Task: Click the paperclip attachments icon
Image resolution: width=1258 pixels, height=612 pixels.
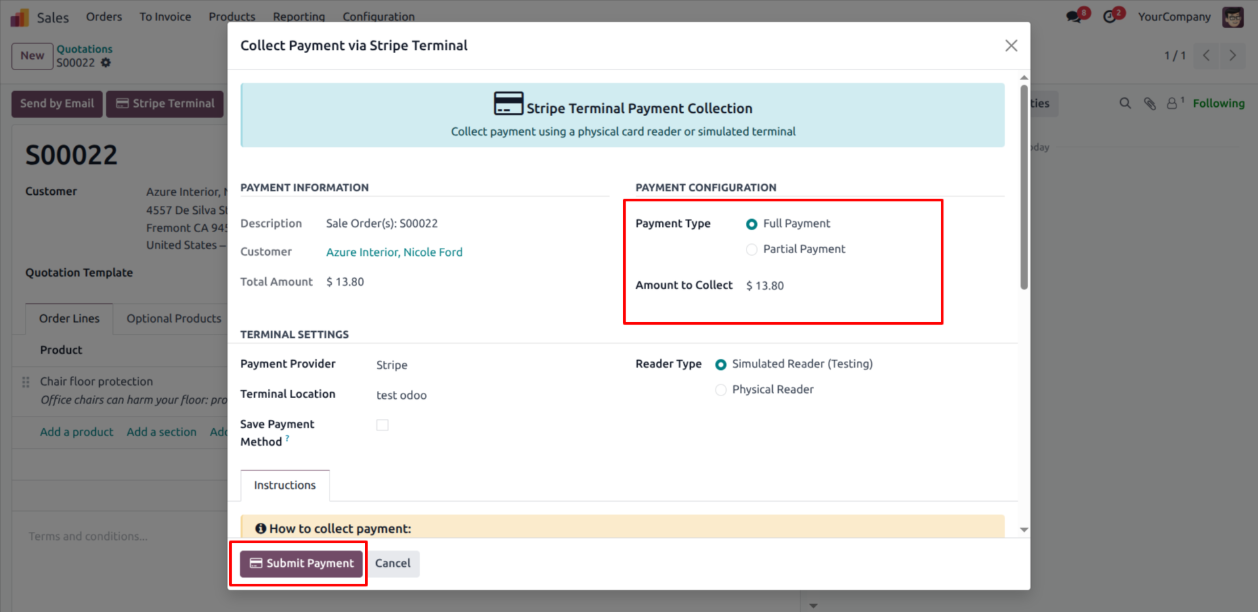Action: point(1150,103)
